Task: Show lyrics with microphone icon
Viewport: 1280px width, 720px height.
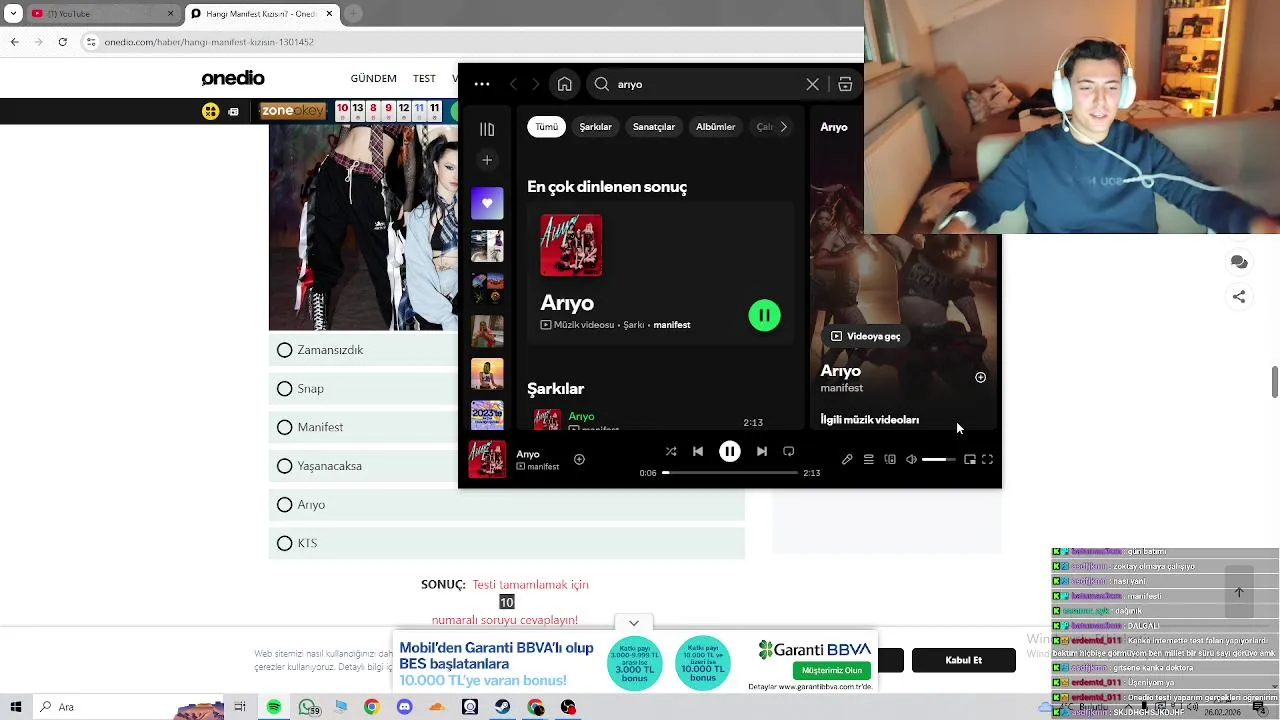Action: coord(847,460)
